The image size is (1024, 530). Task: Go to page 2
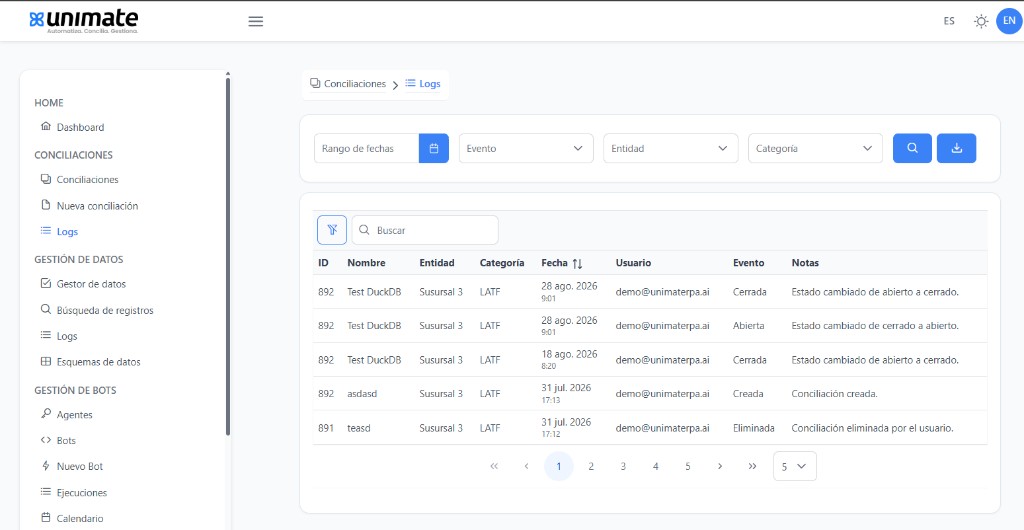click(591, 466)
